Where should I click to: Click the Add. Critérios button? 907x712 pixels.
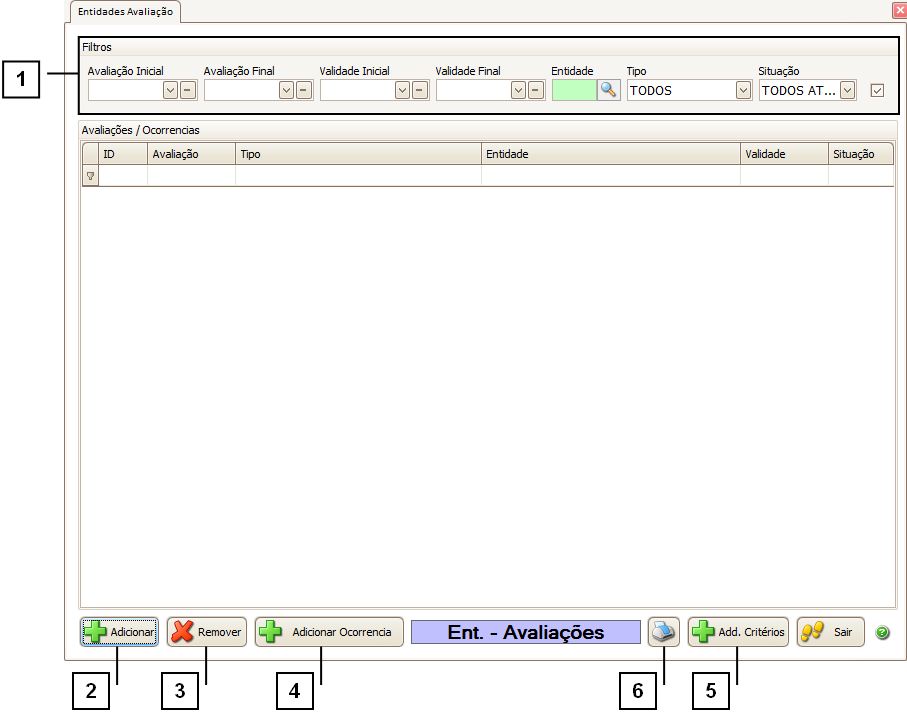click(x=738, y=632)
